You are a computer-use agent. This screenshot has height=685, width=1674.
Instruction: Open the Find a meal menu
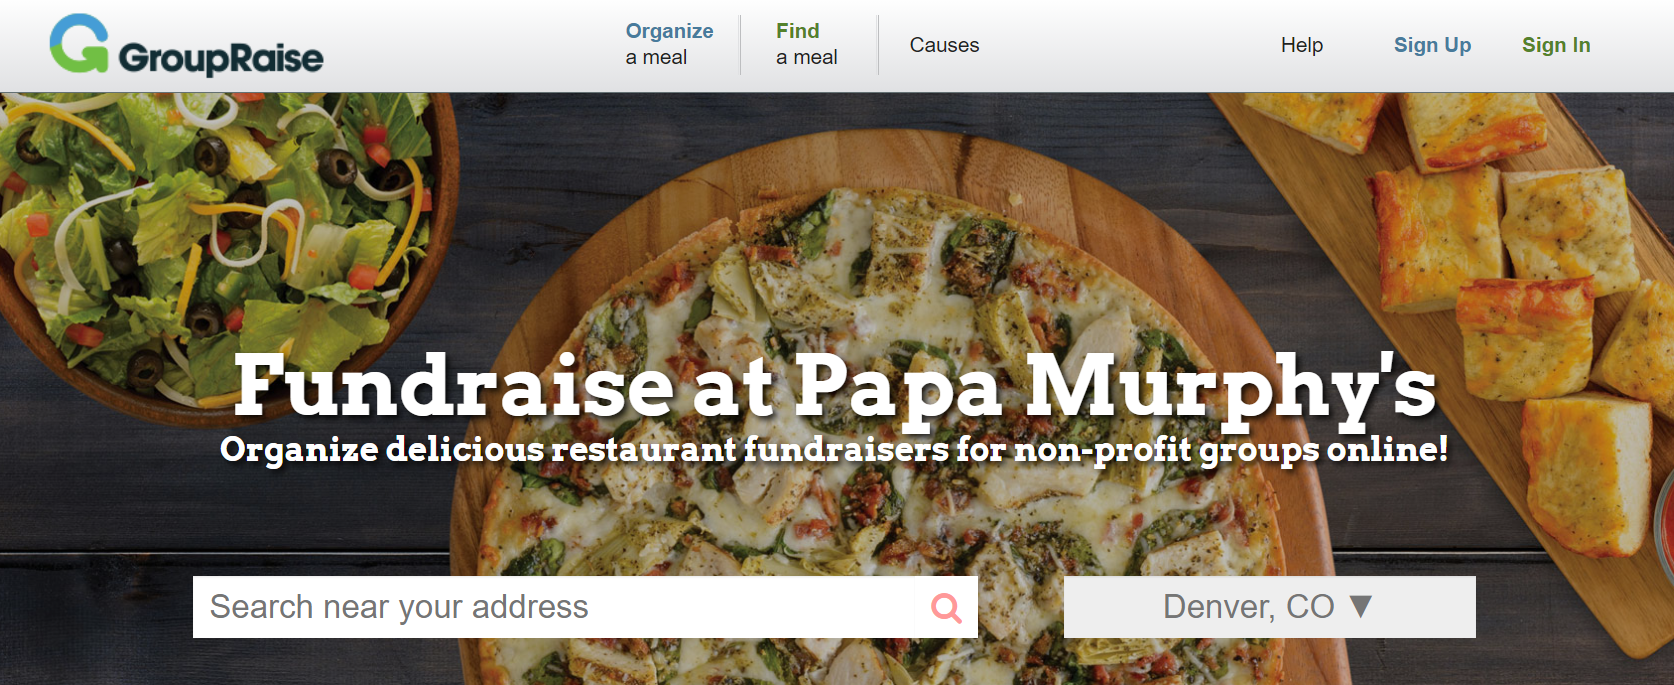pyautogui.click(x=806, y=44)
